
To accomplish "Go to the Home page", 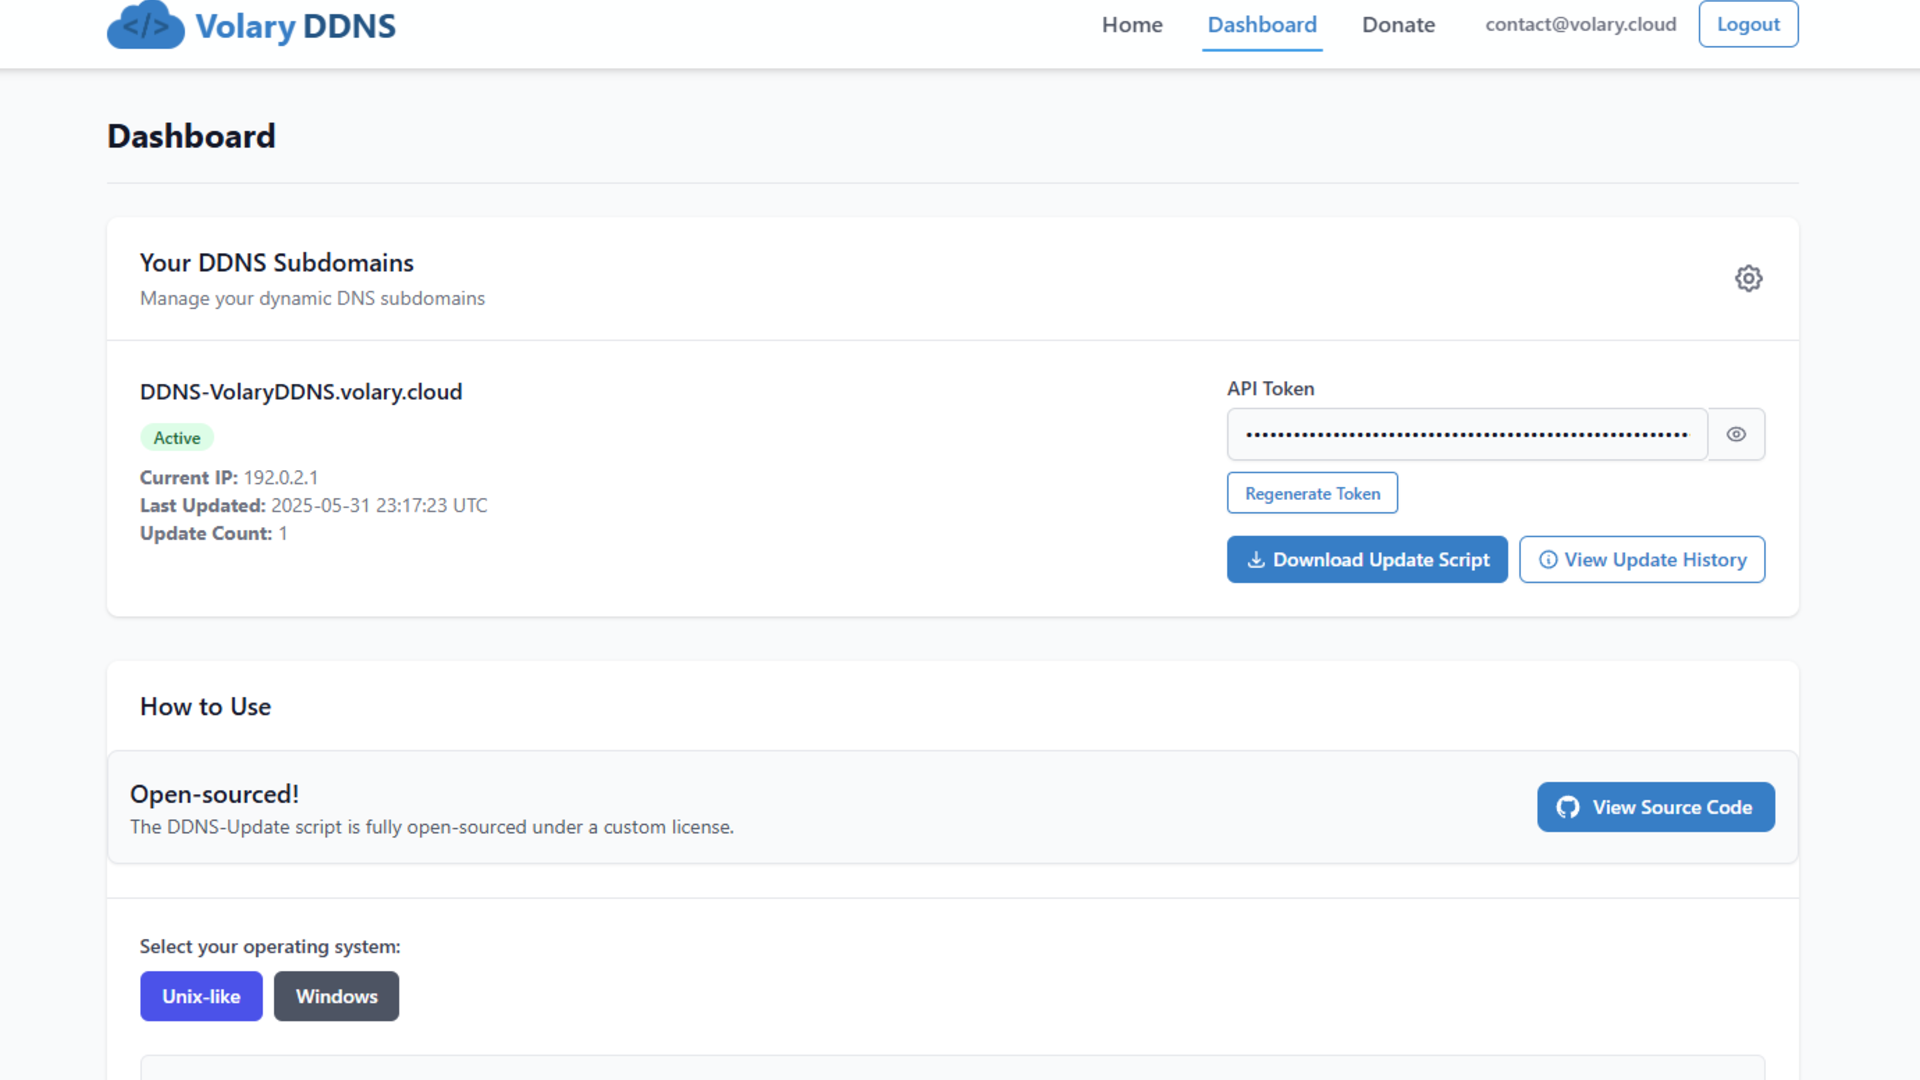I will [x=1132, y=25].
